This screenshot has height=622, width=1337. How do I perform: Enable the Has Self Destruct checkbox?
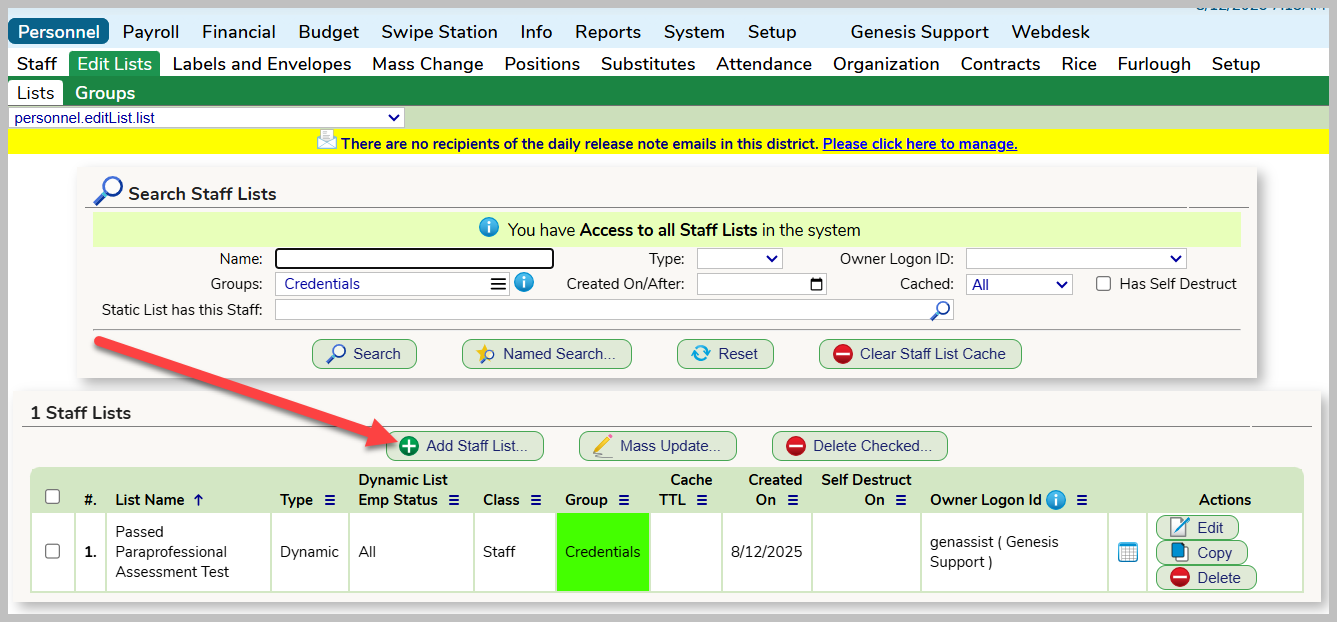pos(1104,284)
